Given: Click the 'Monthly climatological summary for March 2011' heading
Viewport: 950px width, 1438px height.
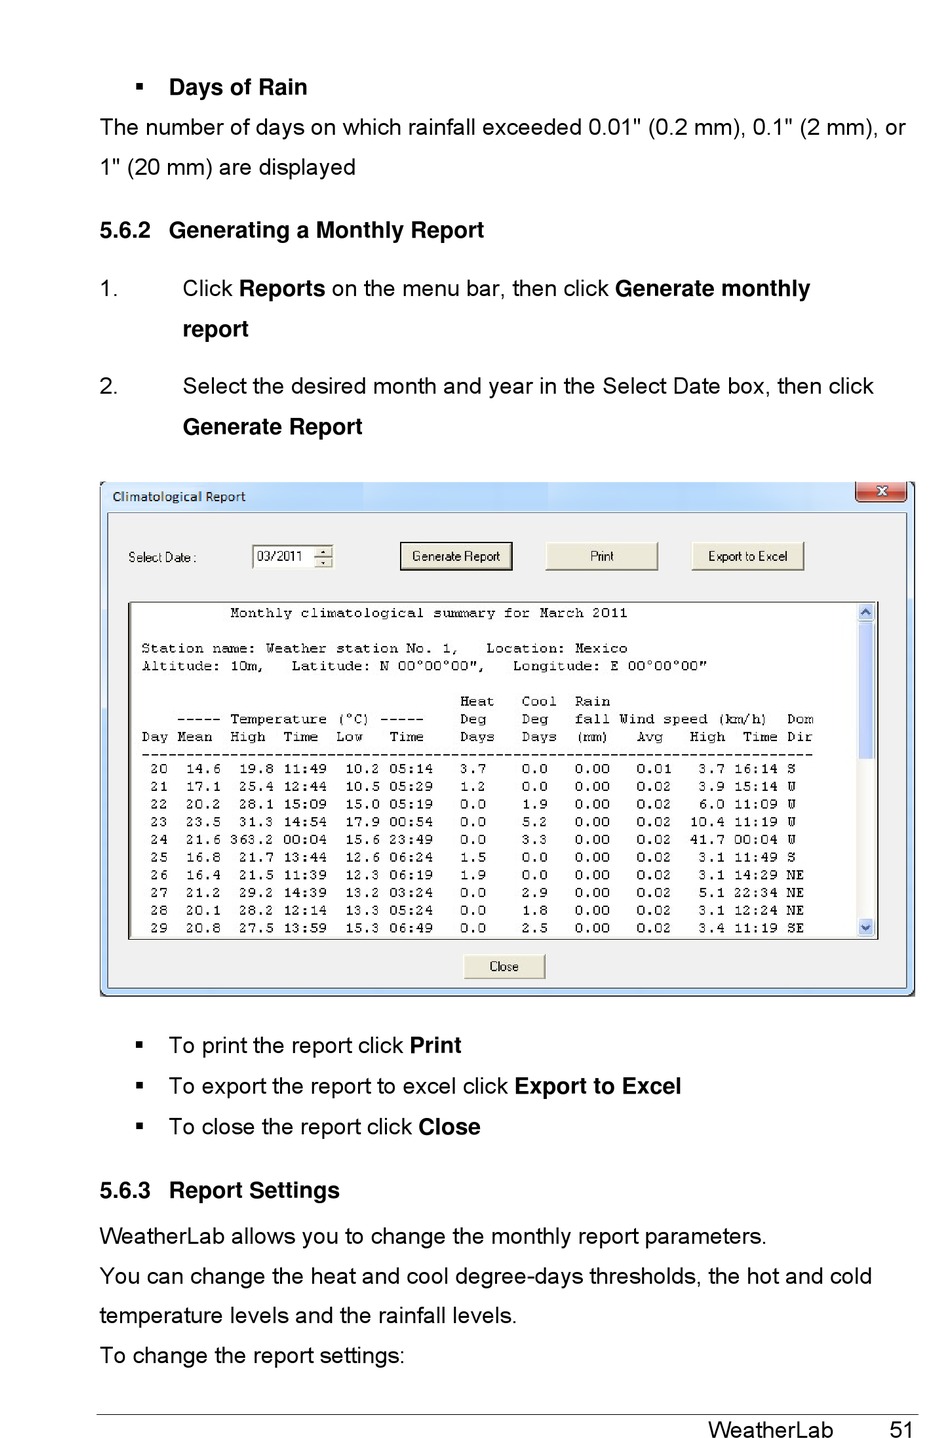Looking at the screenshot, I should point(429,613).
